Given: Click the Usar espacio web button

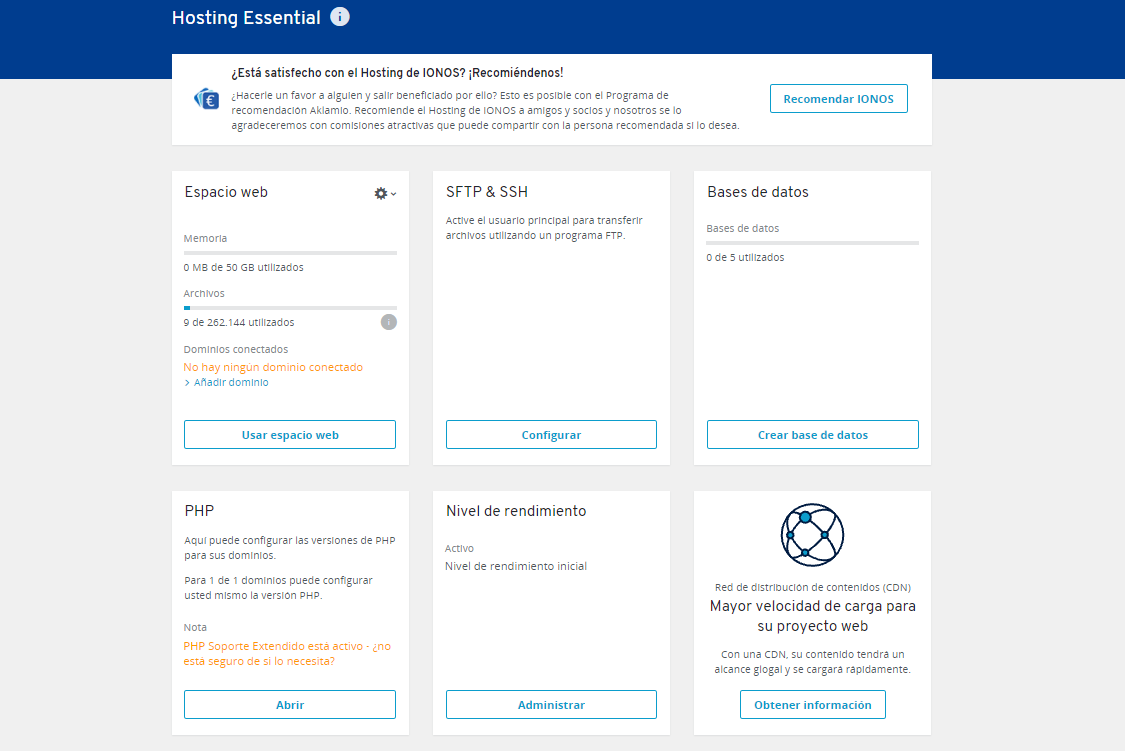Looking at the screenshot, I should (x=290, y=435).
